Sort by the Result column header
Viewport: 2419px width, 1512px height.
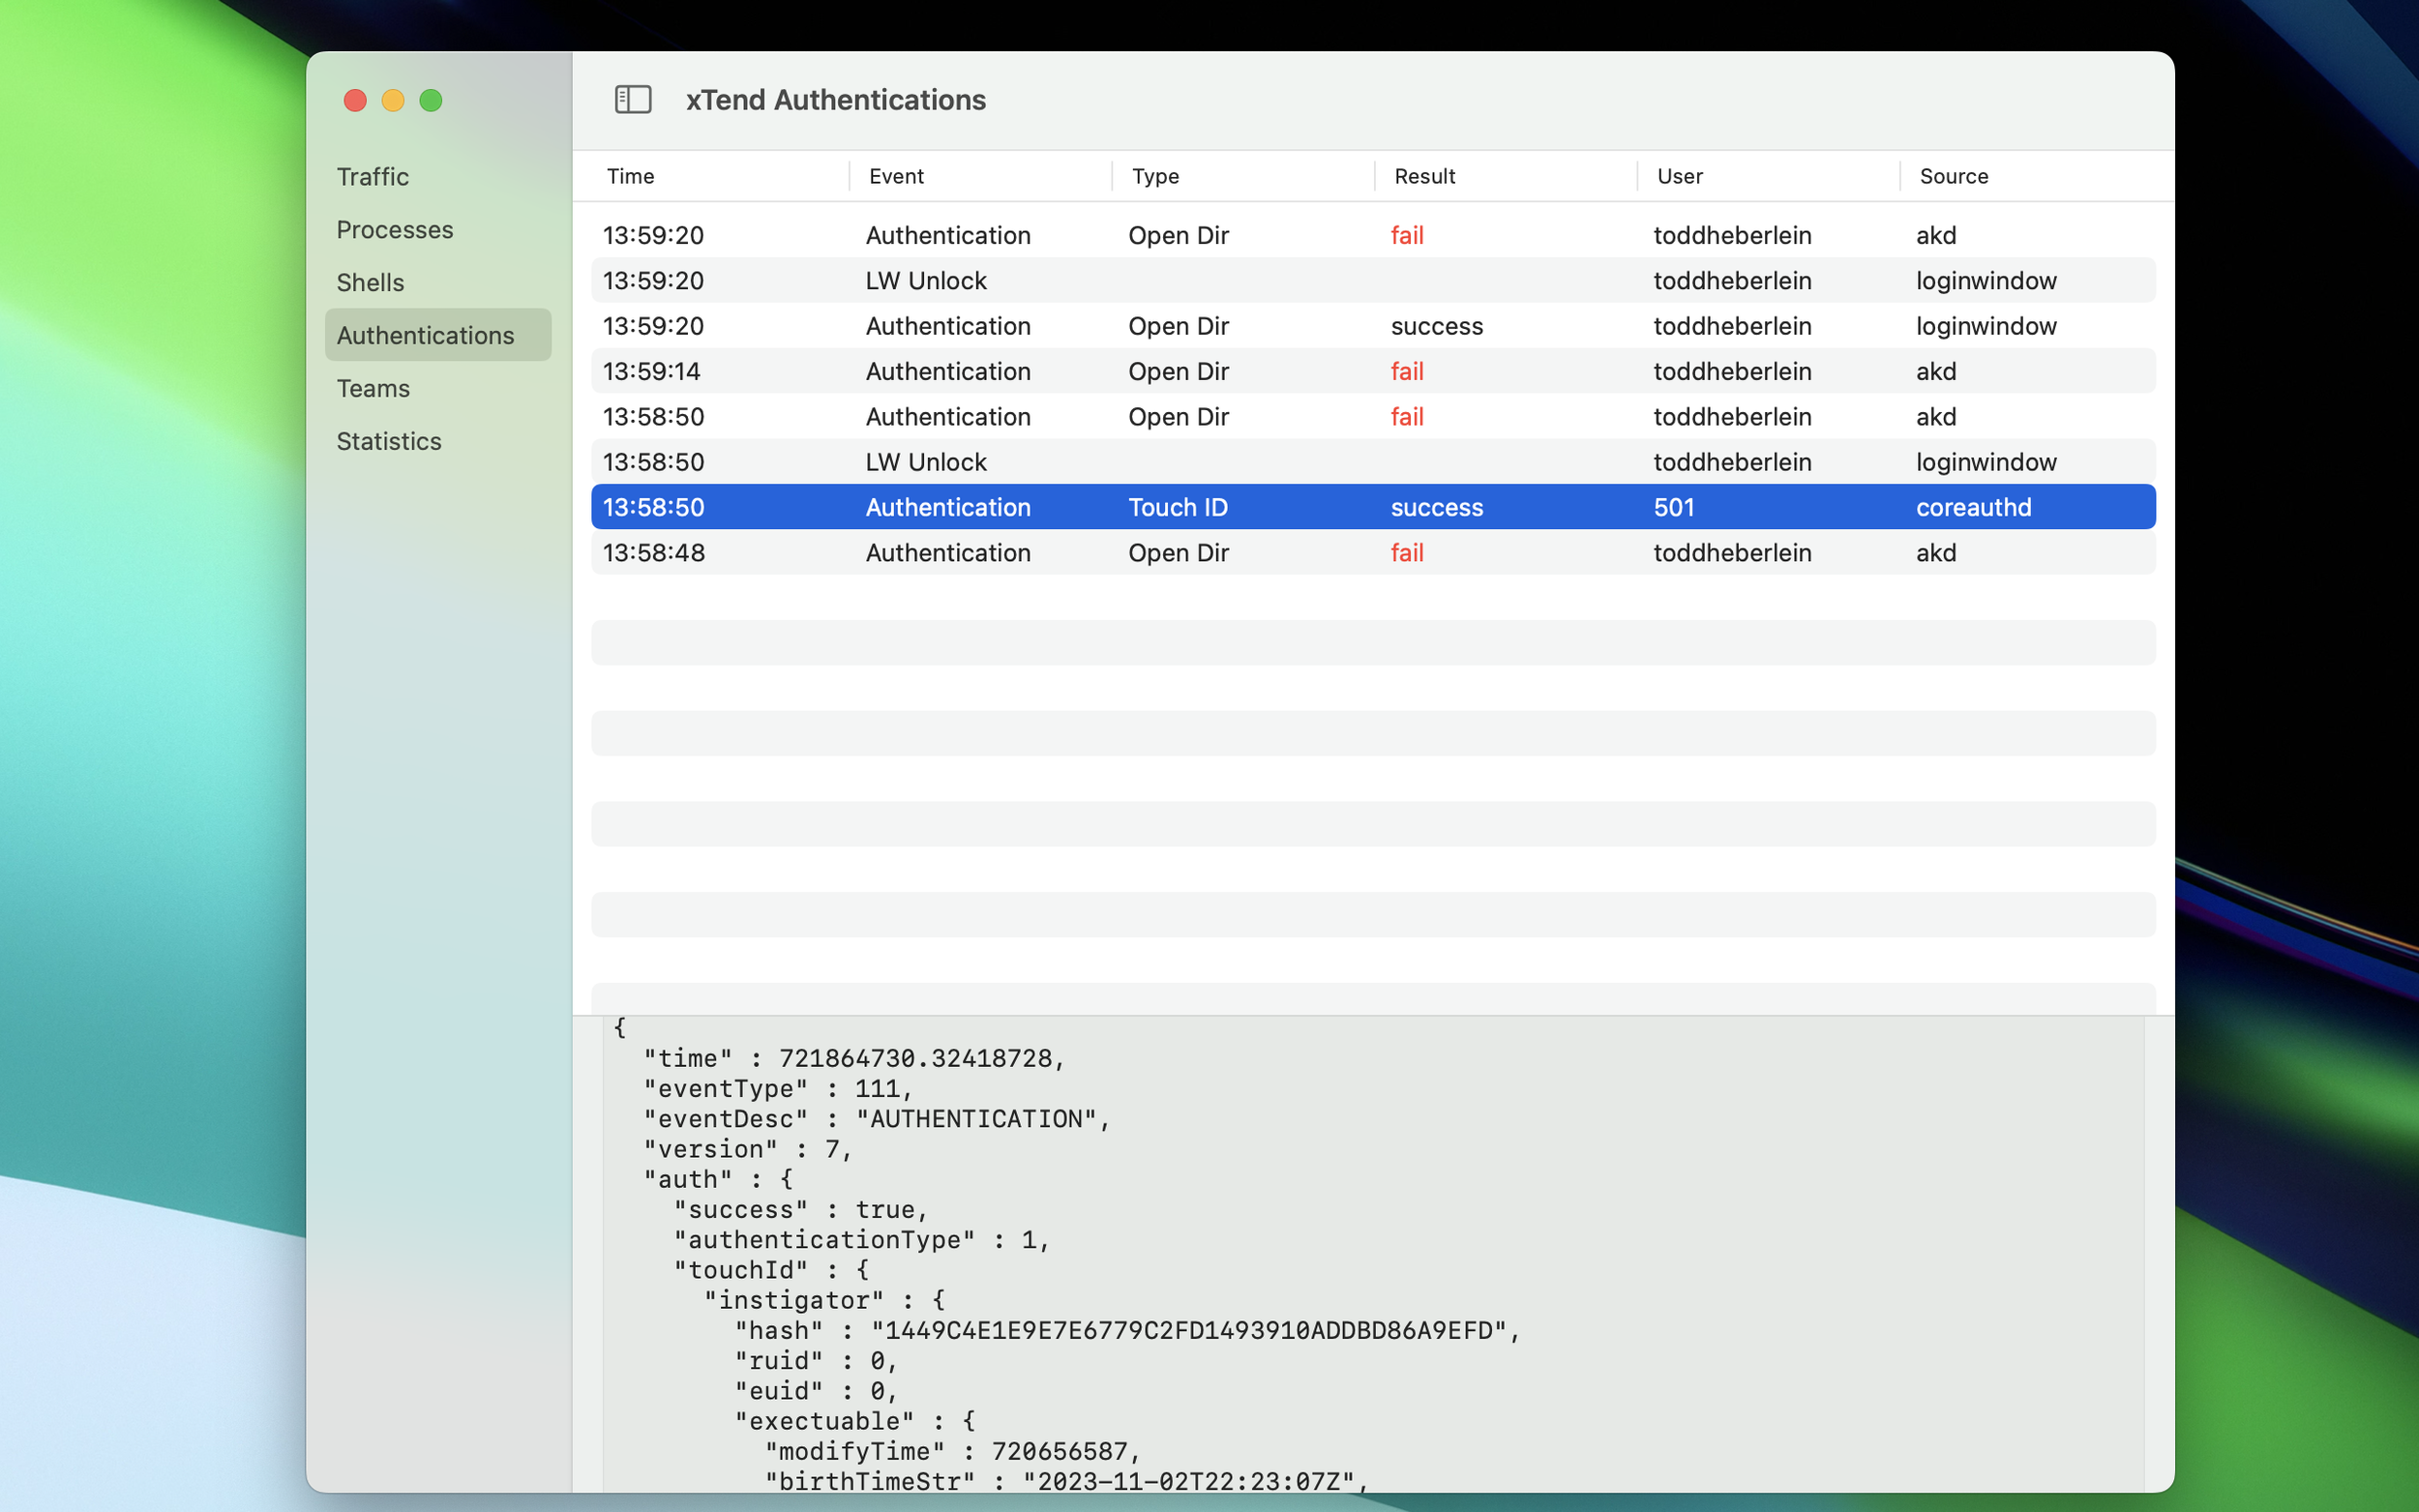click(x=1424, y=176)
